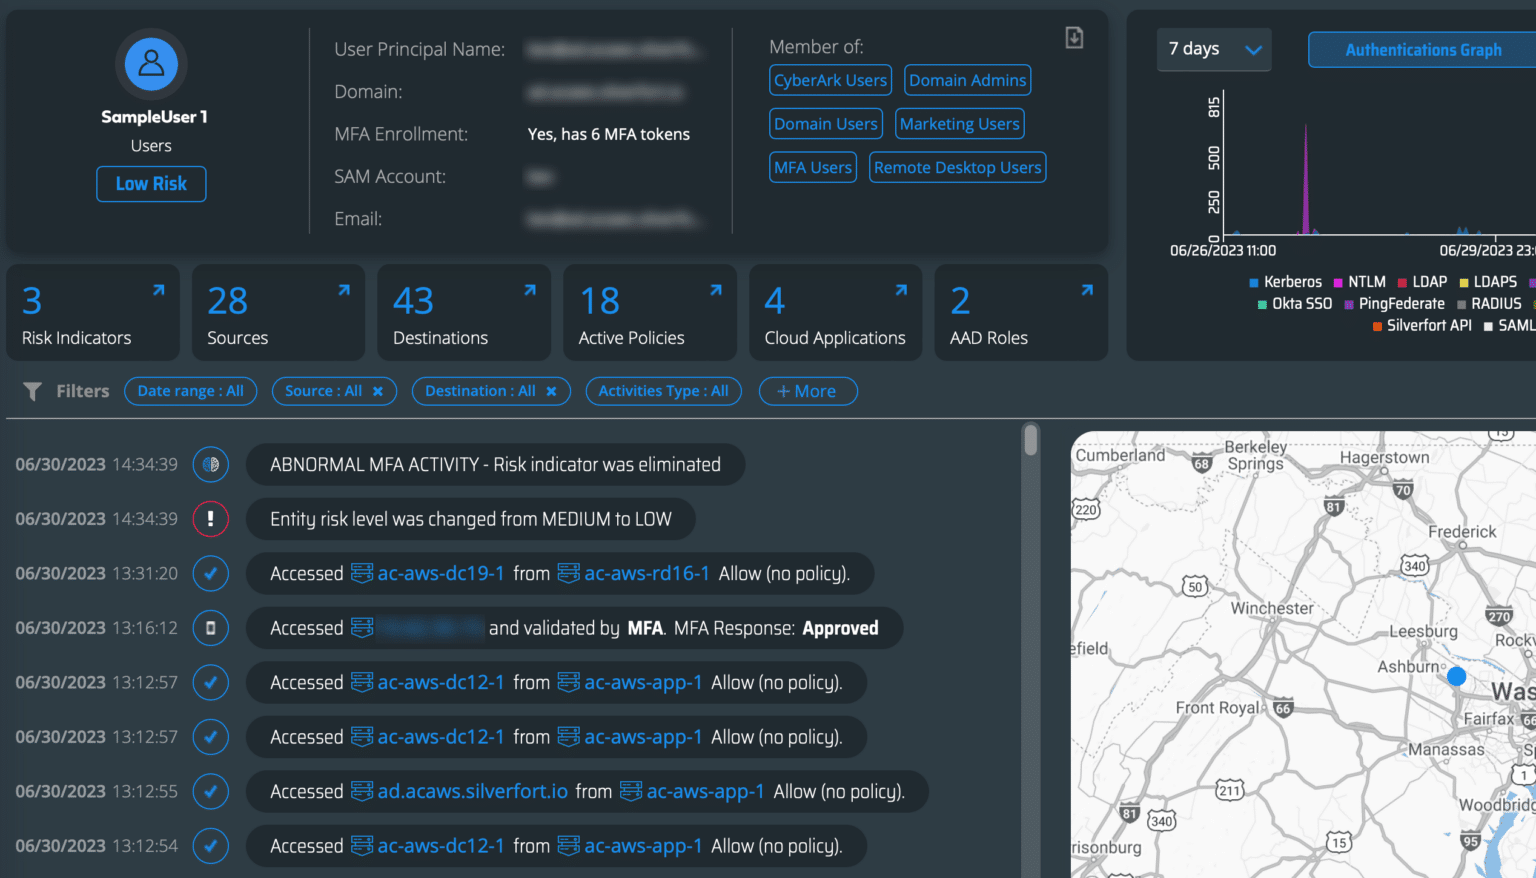
Task: Click the ac-aws-app-1 destination link
Action: point(643,682)
